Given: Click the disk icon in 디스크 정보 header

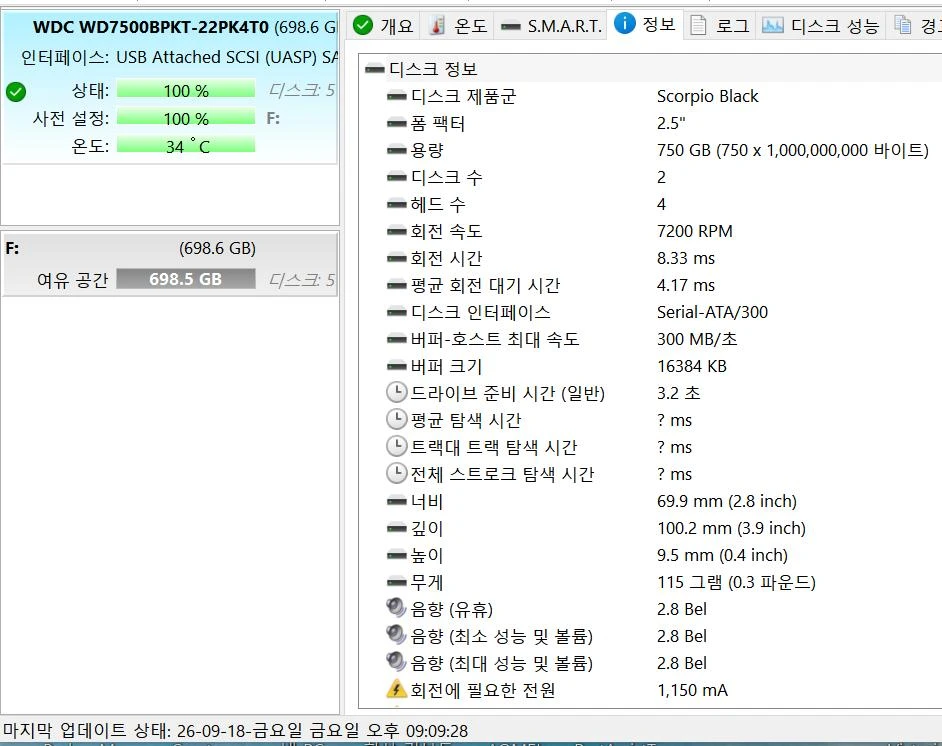Looking at the screenshot, I should pyautogui.click(x=375, y=69).
